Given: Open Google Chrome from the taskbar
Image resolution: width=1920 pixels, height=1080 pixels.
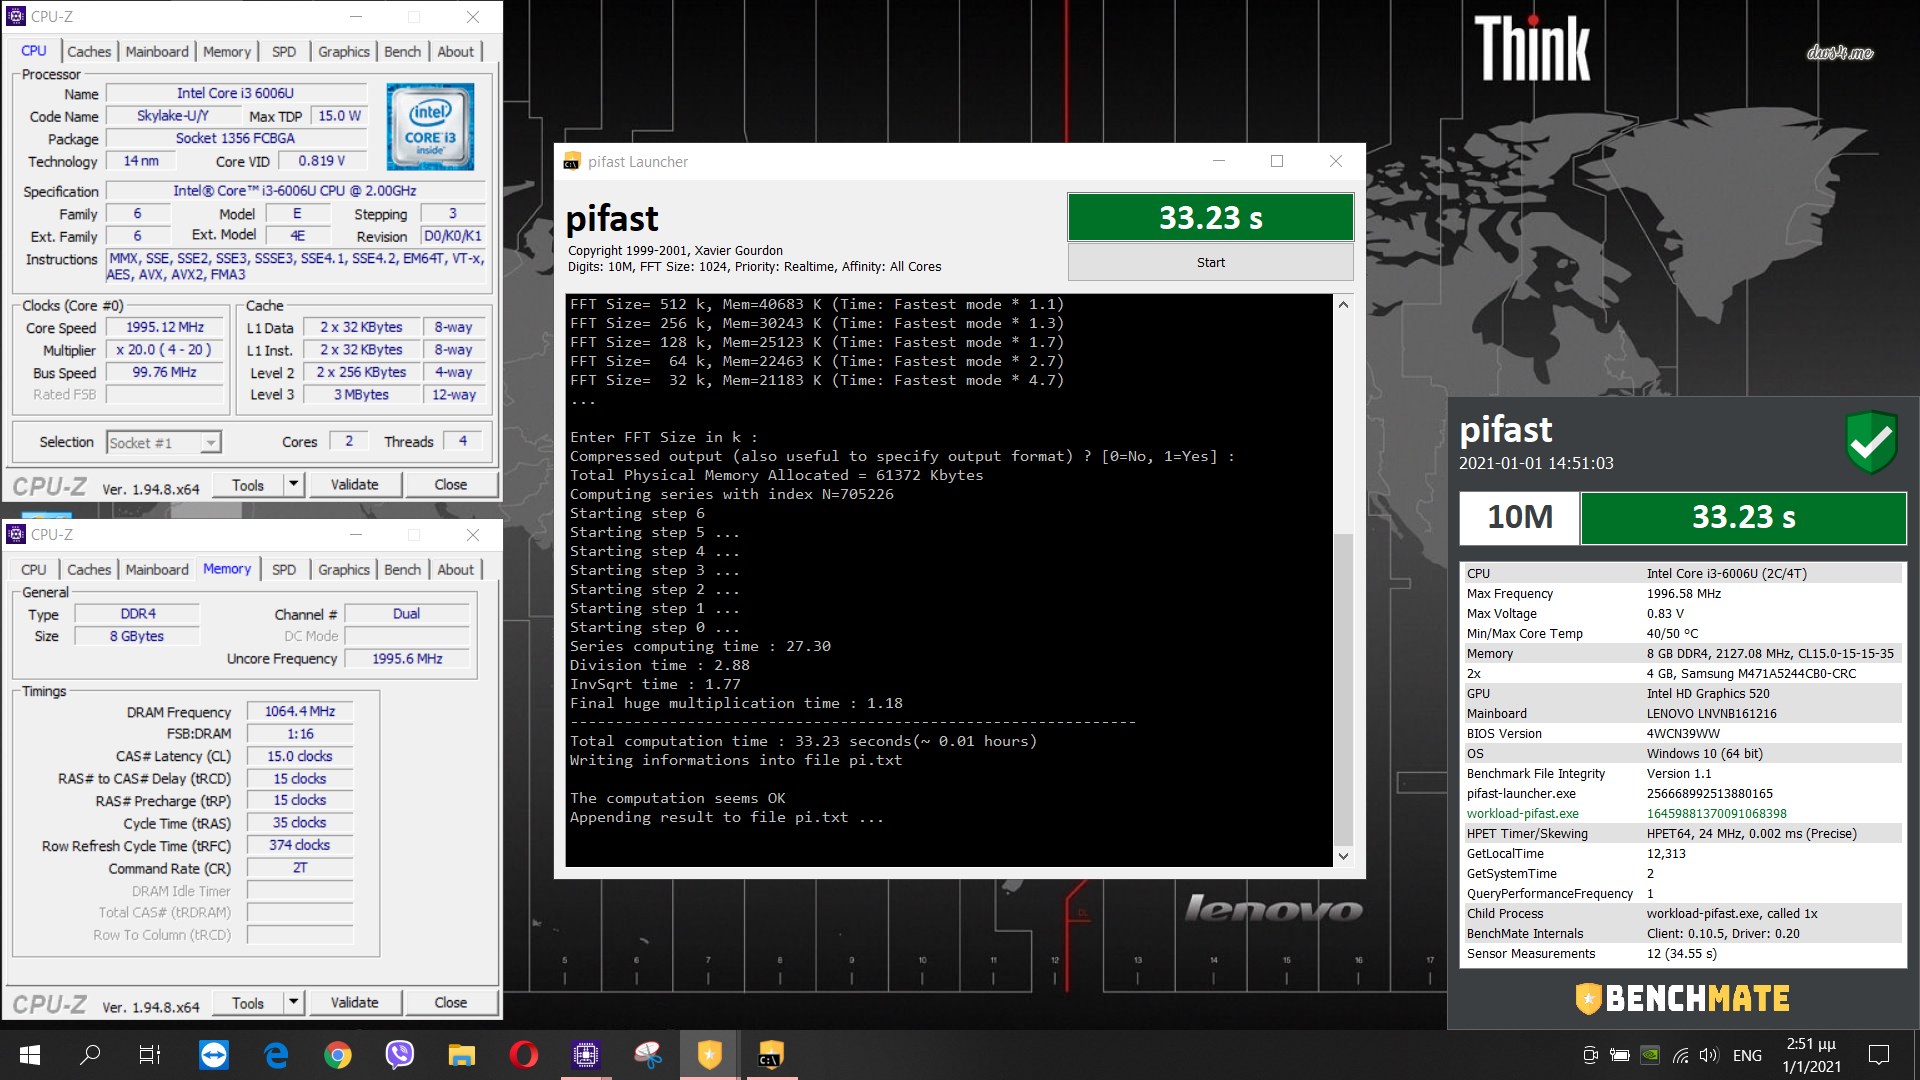Looking at the screenshot, I should (x=338, y=1055).
